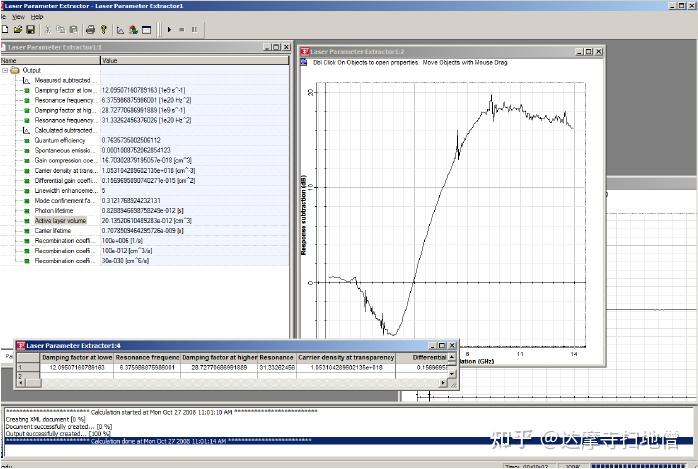Click the New document toolbar icon

[x=5, y=30]
